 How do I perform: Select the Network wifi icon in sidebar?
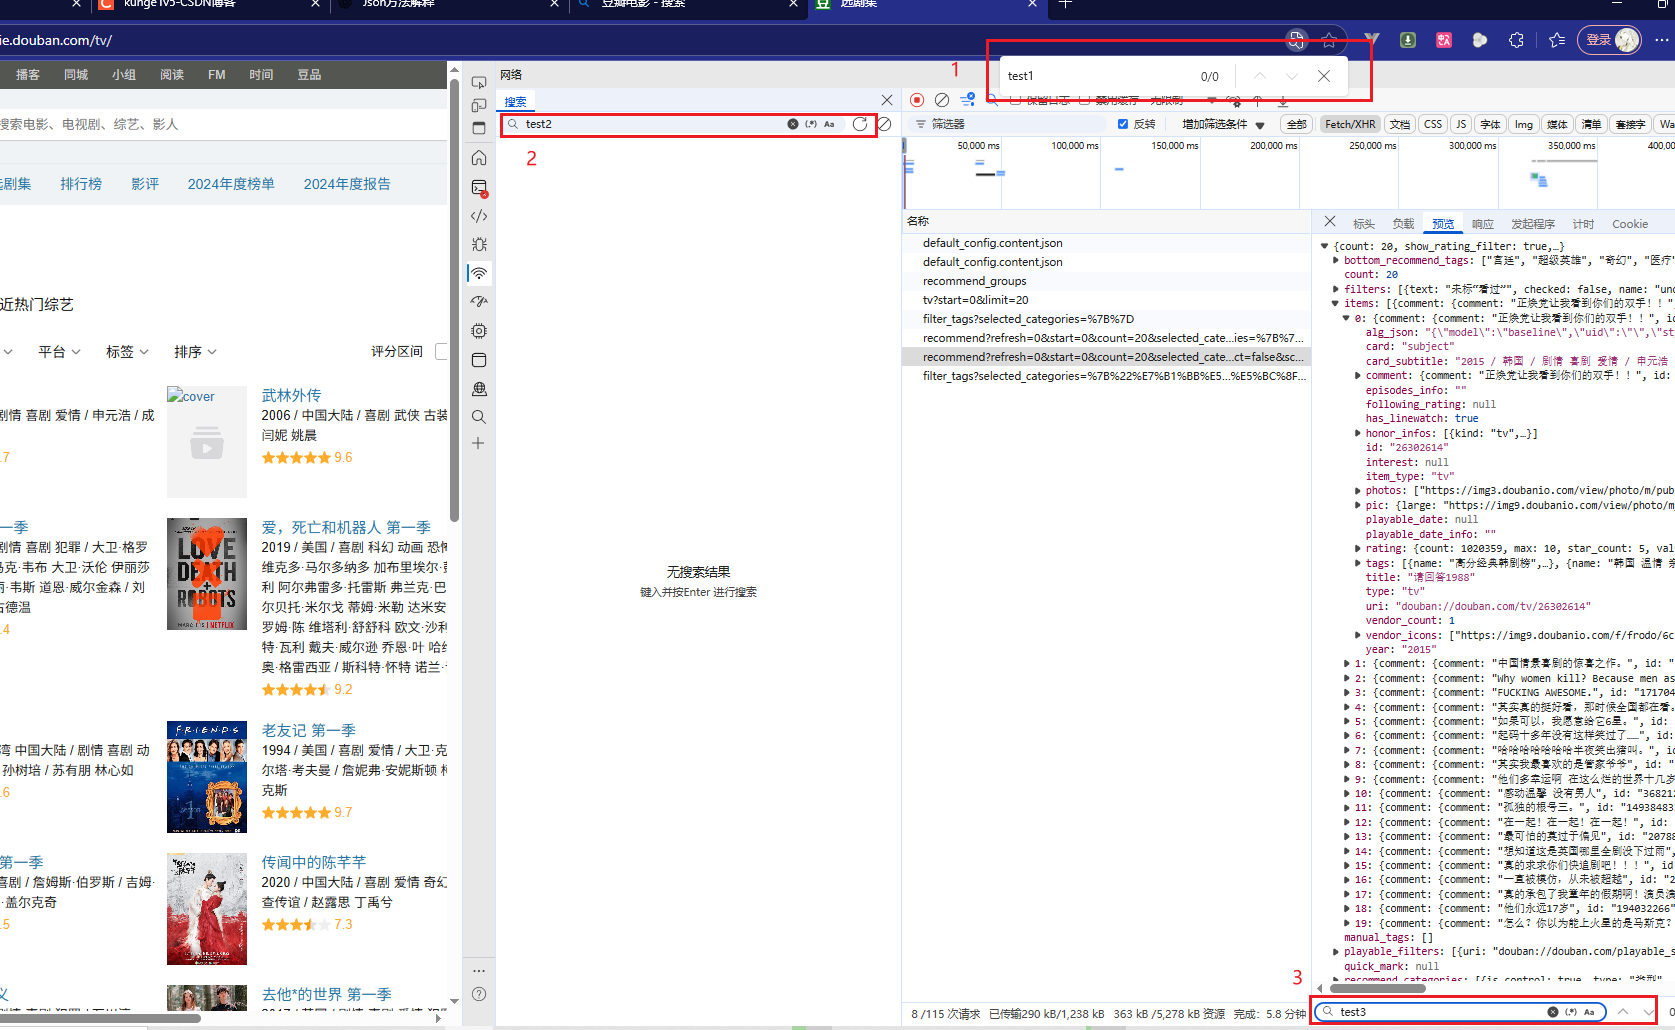coord(479,273)
